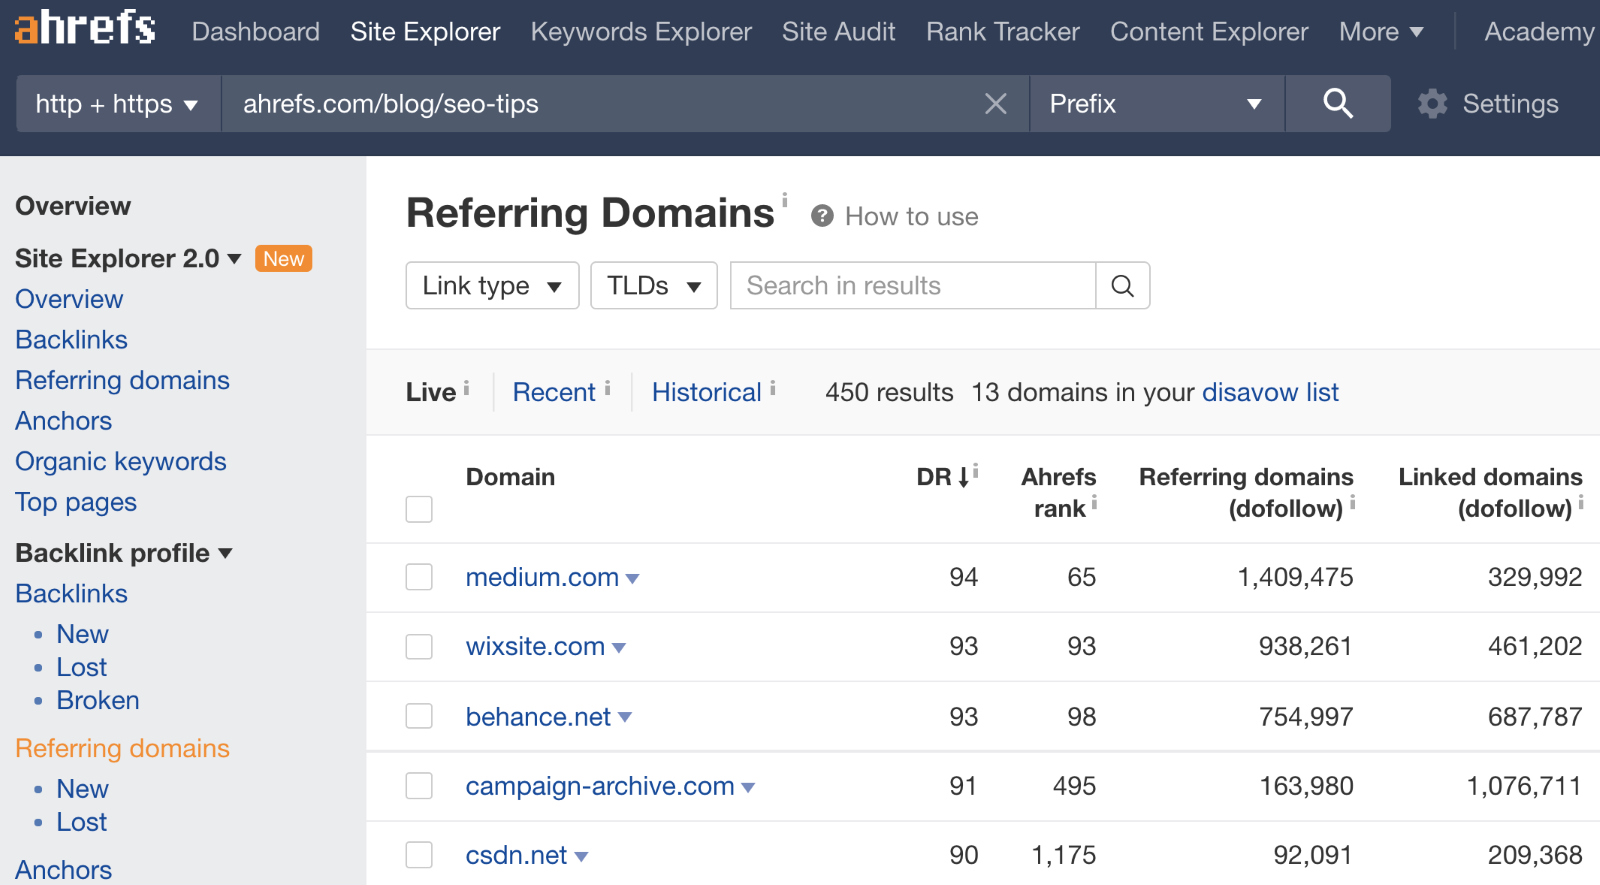The image size is (1600, 885).
Task: Expand the TLDs filter dropdown
Action: pyautogui.click(x=654, y=286)
